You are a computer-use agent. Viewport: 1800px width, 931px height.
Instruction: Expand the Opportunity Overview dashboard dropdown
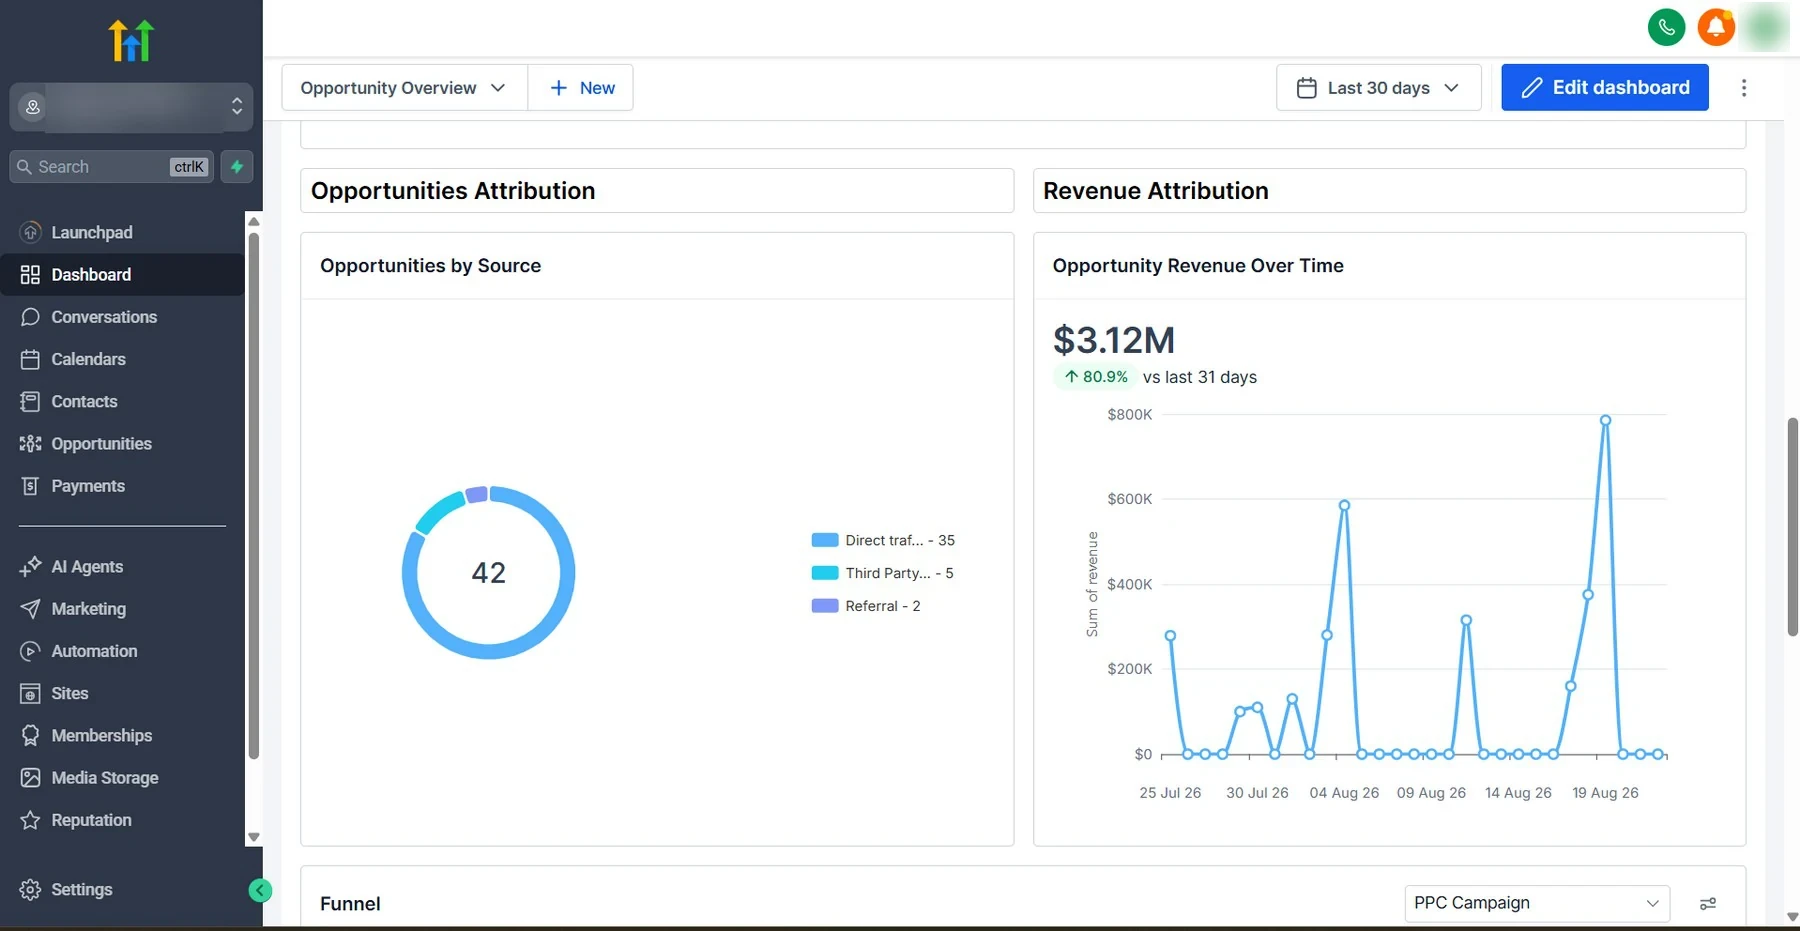[404, 88]
